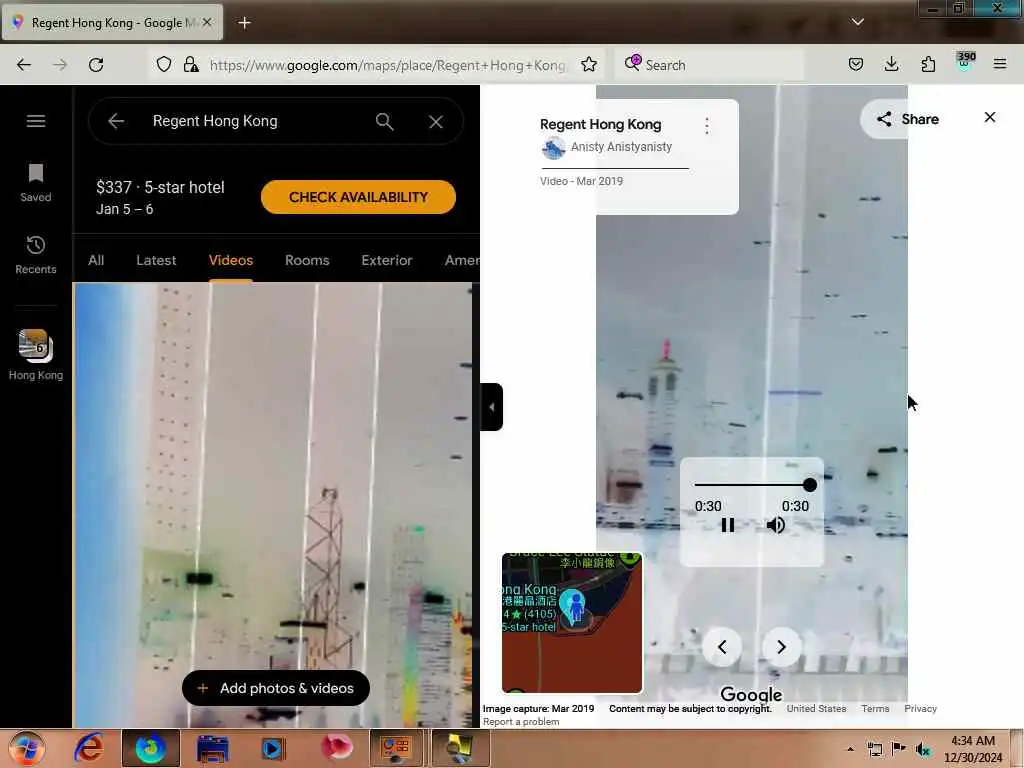Close the Regent Hong Kong browser tab

[x=207, y=22]
